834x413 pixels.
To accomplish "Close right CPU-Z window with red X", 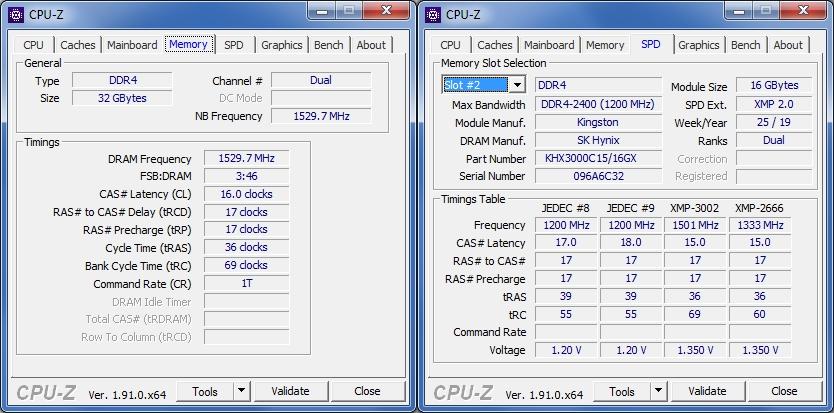I will 804,11.
